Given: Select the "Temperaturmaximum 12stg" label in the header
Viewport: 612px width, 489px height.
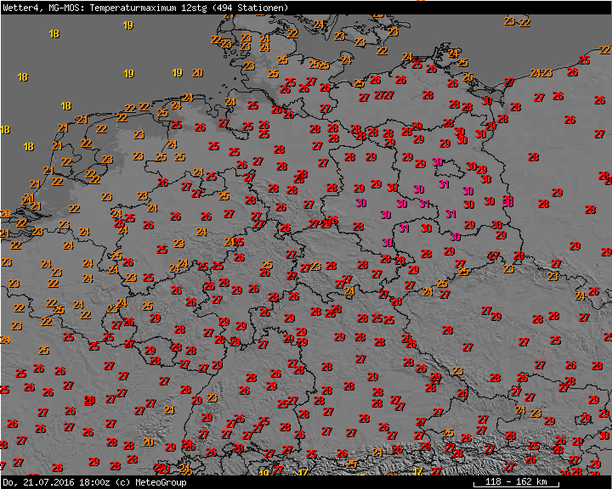Looking at the screenshot, I should point(148,8).
